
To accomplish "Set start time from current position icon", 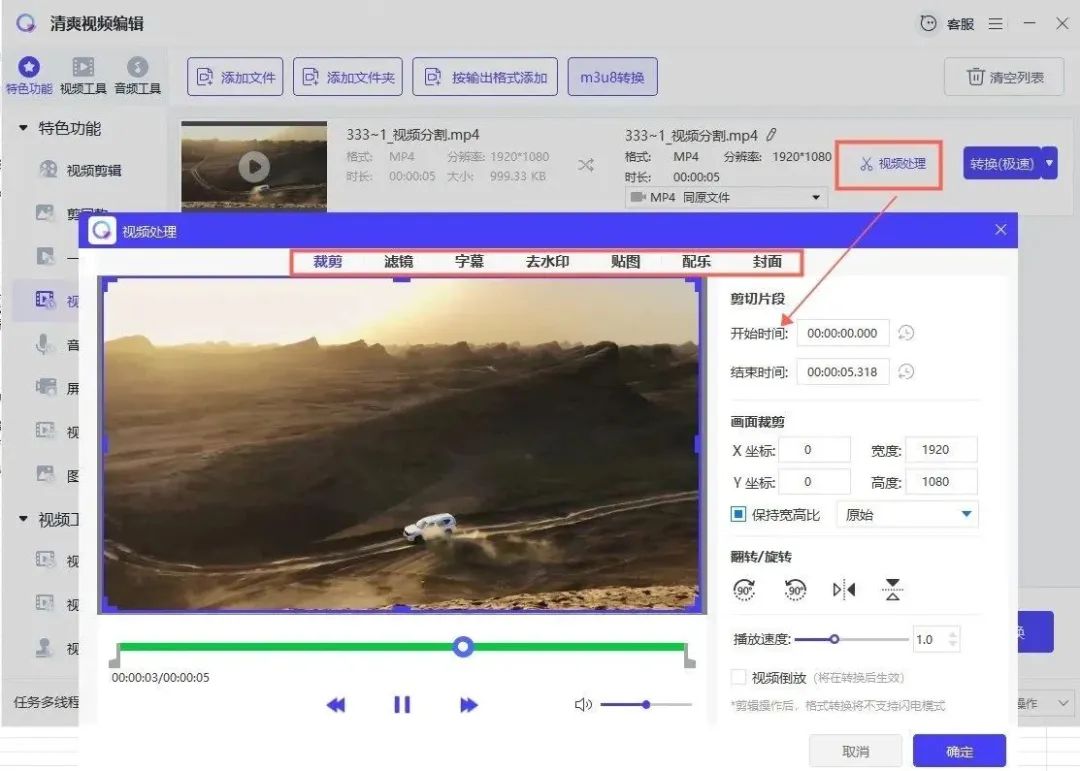I will 906,333.
